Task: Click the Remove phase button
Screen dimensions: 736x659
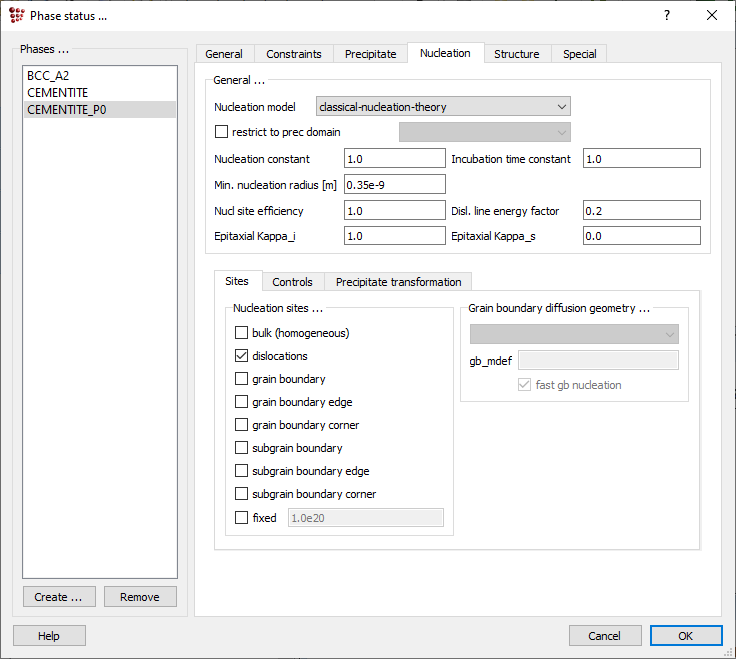Action: [139, 597]
